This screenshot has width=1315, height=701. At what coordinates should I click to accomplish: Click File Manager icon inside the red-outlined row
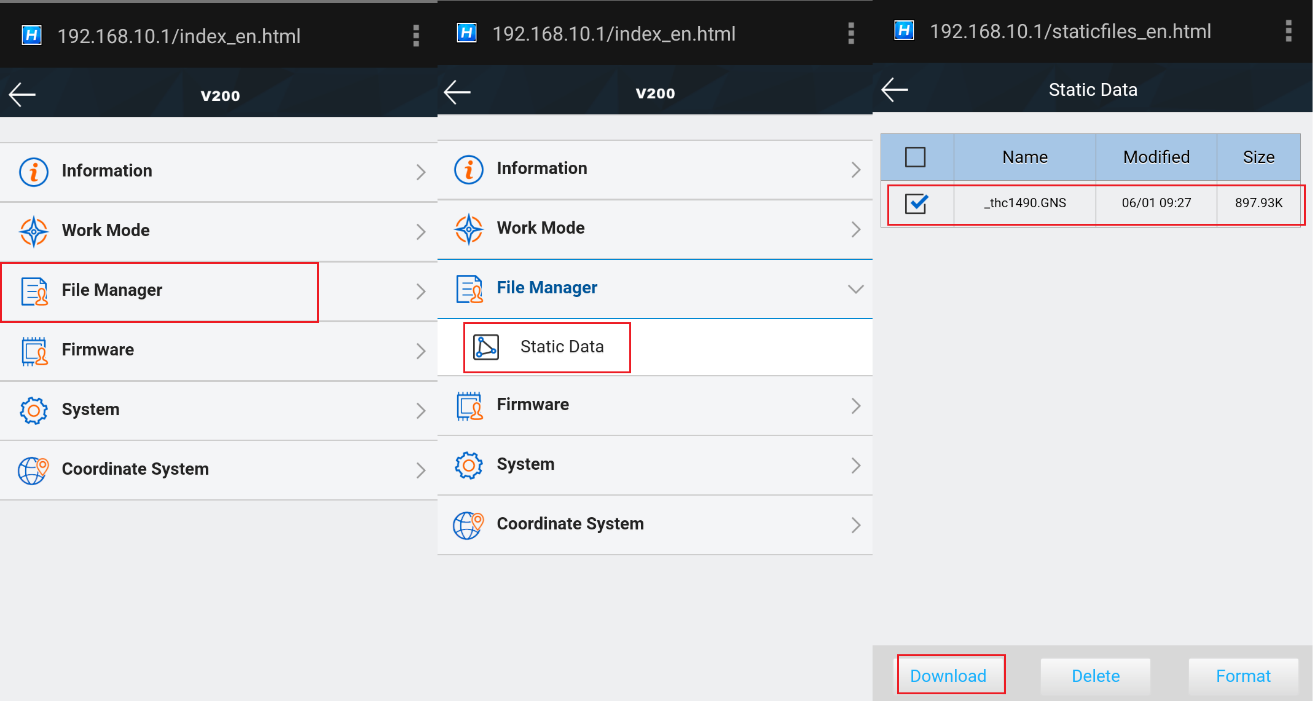pos(34,291)
